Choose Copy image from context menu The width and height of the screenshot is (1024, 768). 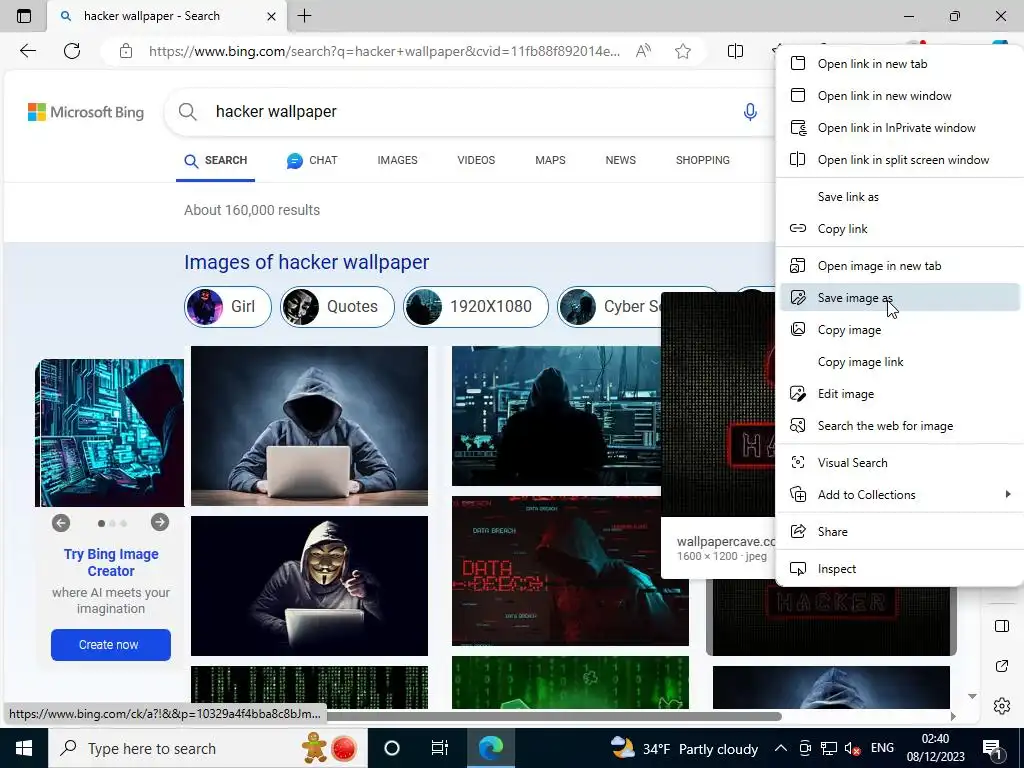click(x=899, y=330)
